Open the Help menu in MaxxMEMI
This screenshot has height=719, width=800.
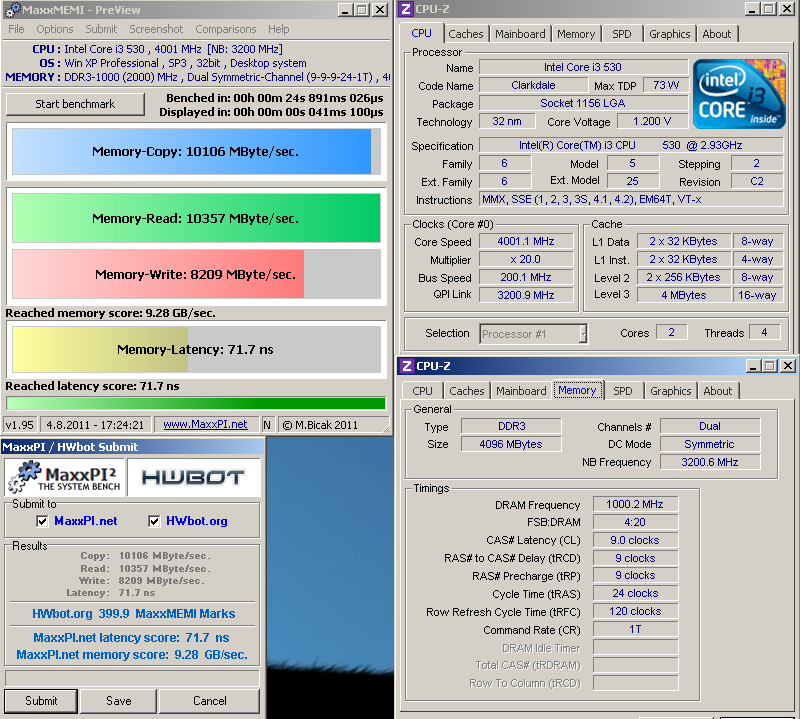click(279, 29)
